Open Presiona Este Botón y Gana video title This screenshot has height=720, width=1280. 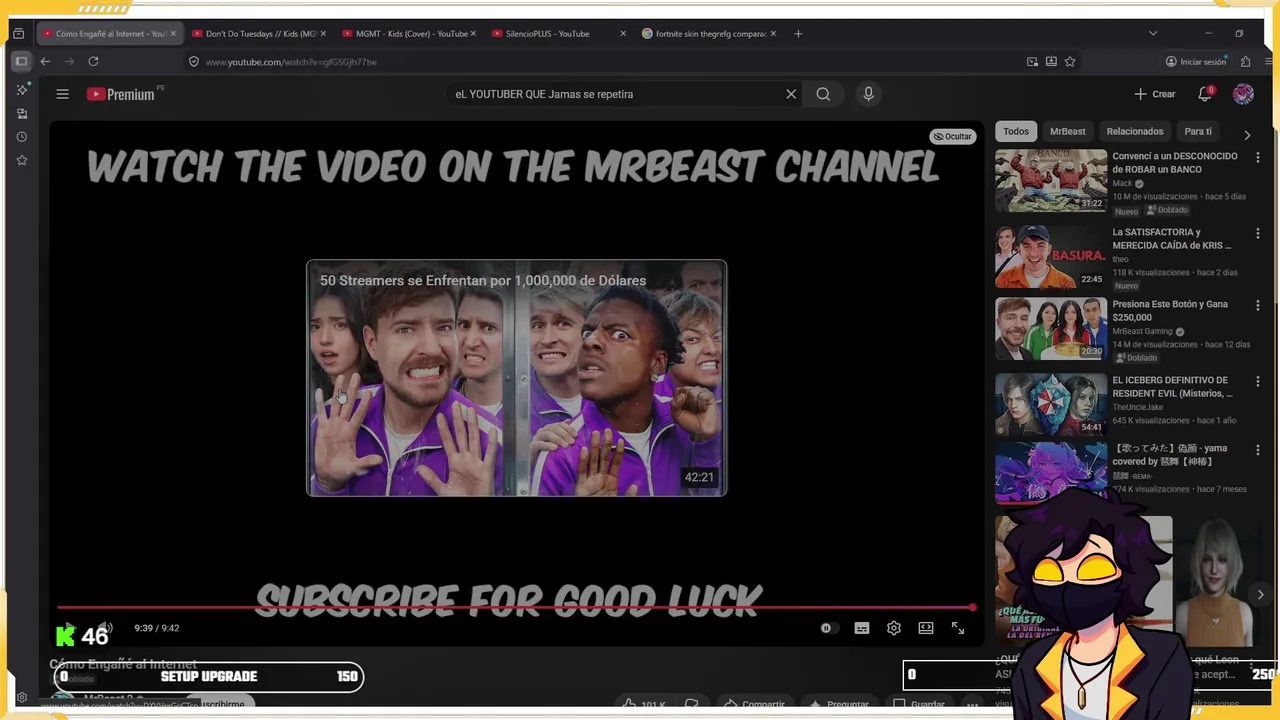pyautogui.click(x=1170, y=311)
